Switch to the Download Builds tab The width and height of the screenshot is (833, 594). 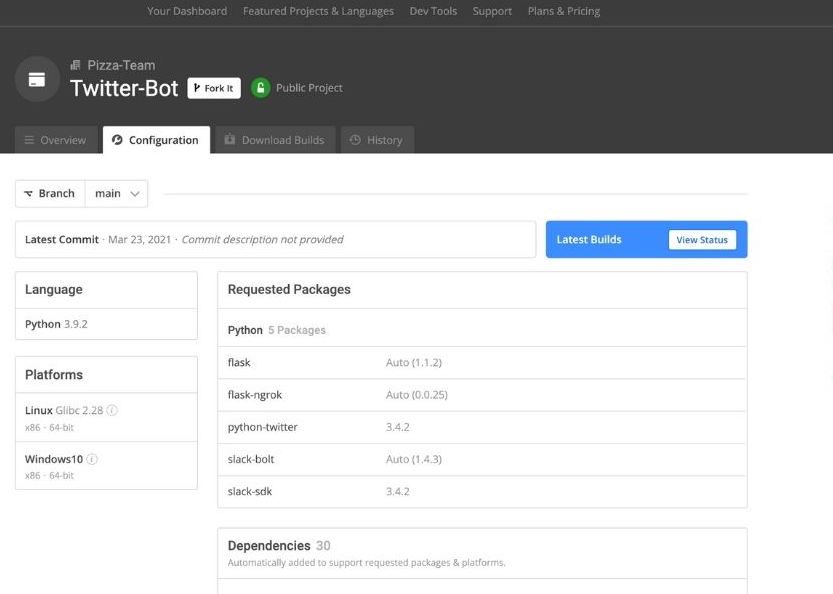pos(274,140)
